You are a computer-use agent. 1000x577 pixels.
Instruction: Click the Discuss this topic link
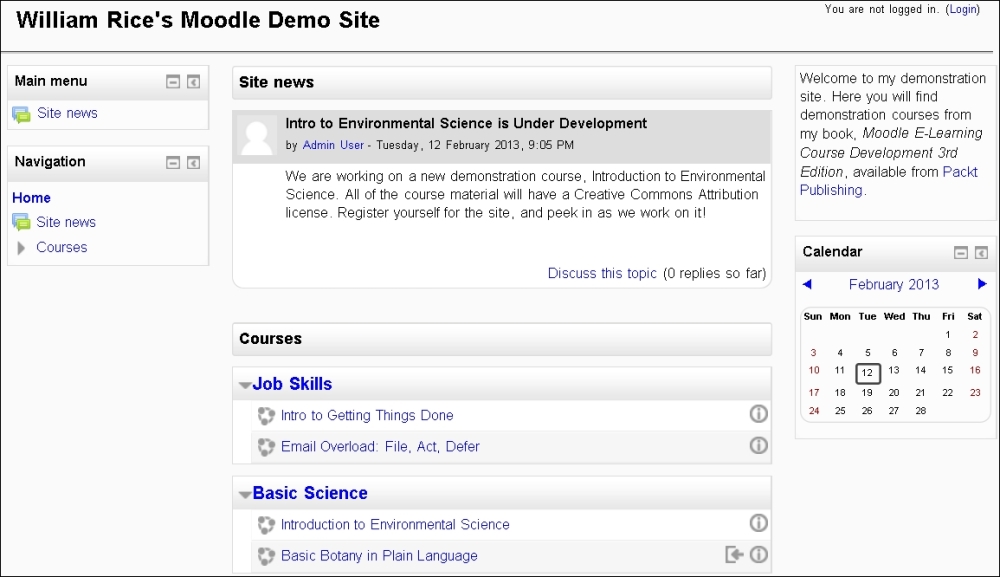click(x=602, y=274)
